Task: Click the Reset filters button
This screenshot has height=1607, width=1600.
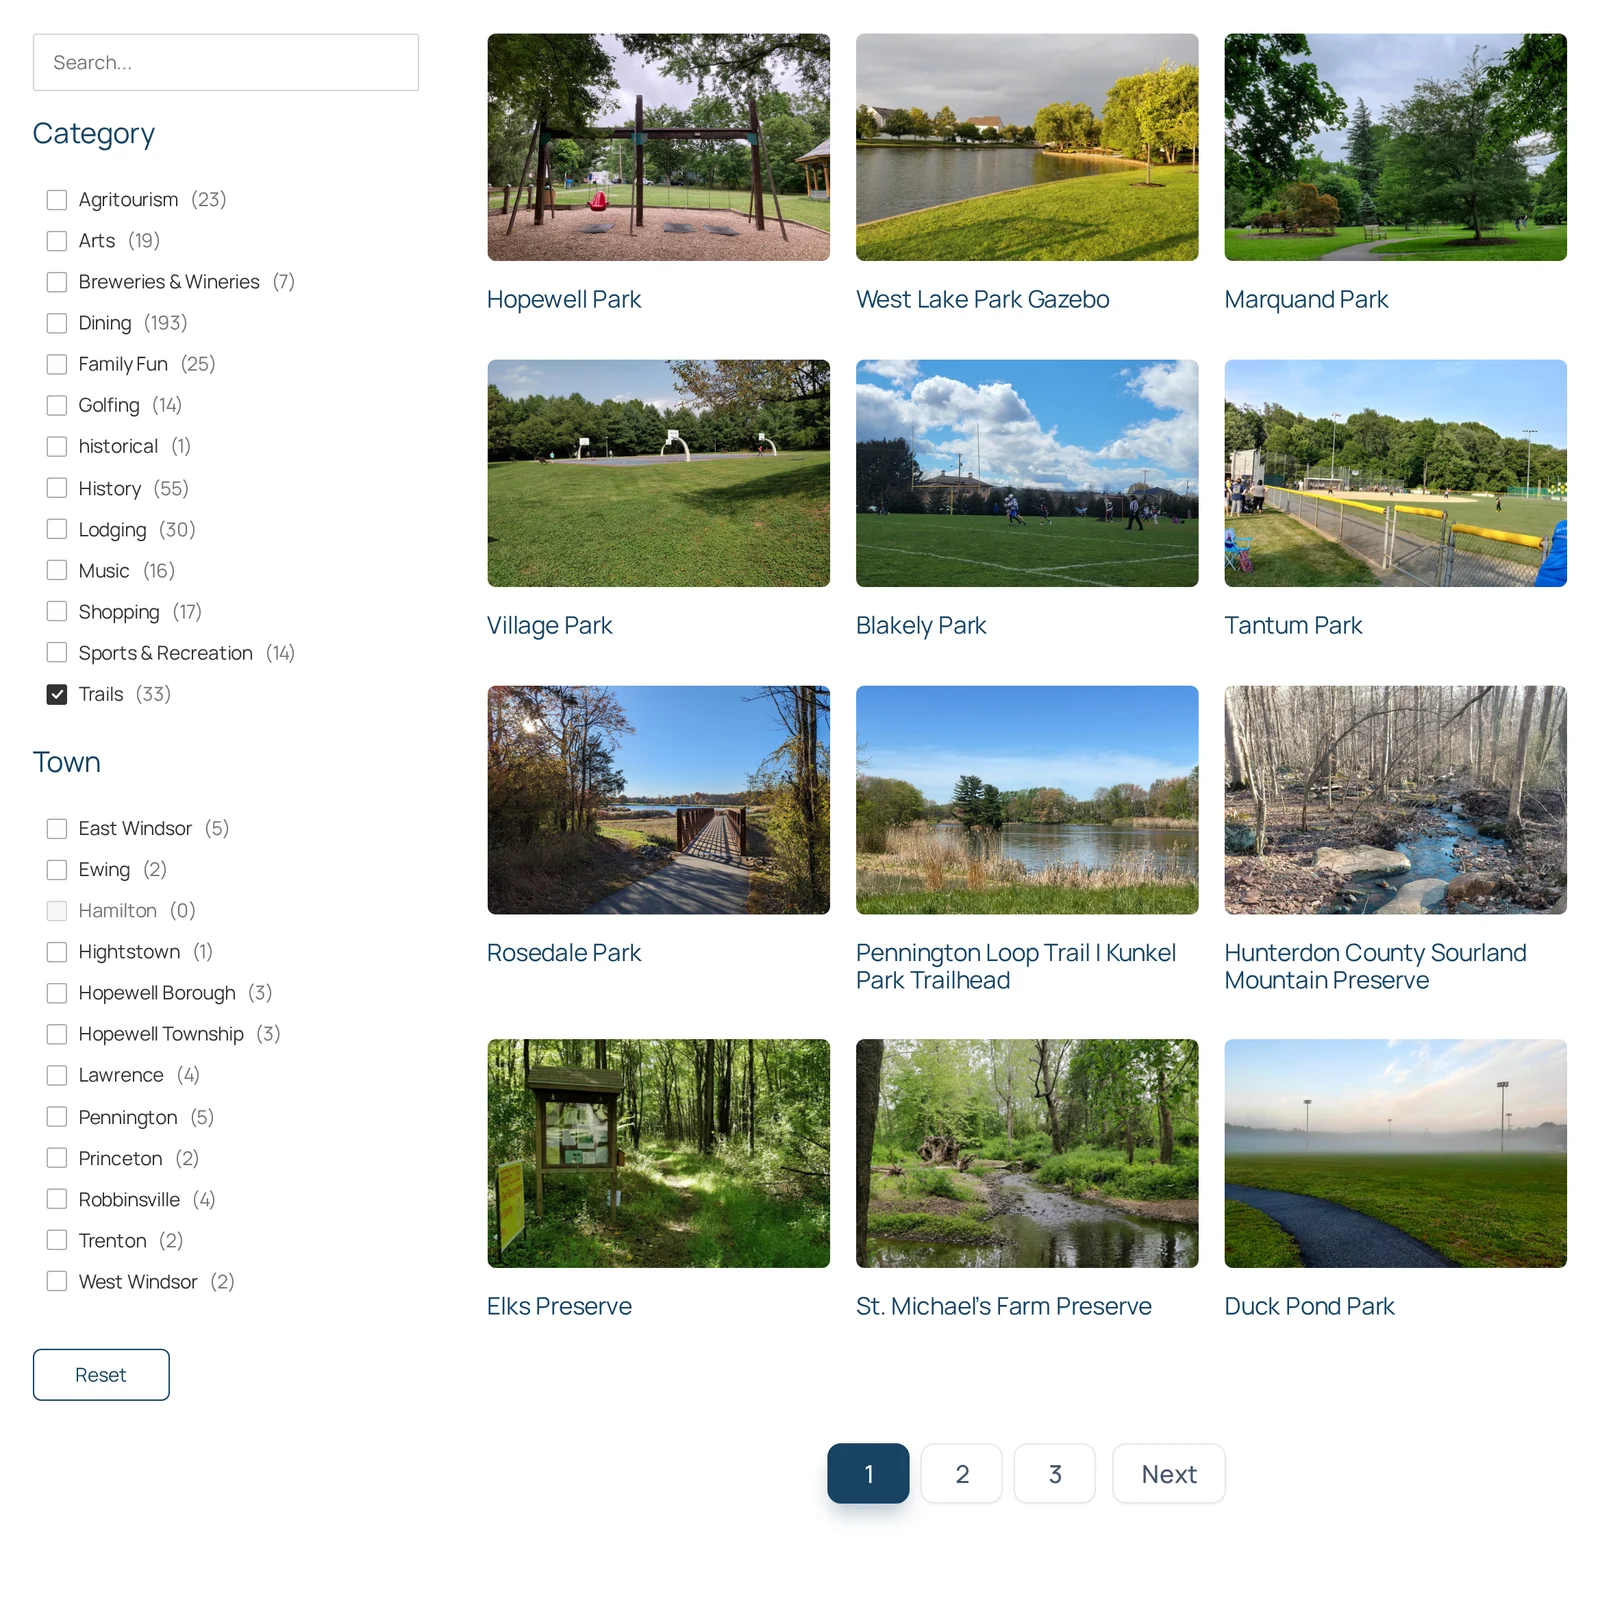Action: tap(101, 1375)
